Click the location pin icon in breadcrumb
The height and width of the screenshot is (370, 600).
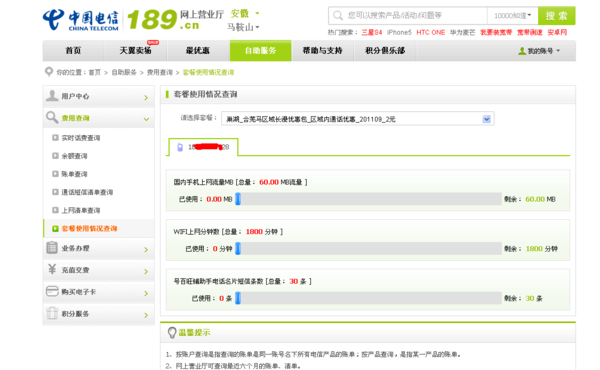click(x=49, y=72)
